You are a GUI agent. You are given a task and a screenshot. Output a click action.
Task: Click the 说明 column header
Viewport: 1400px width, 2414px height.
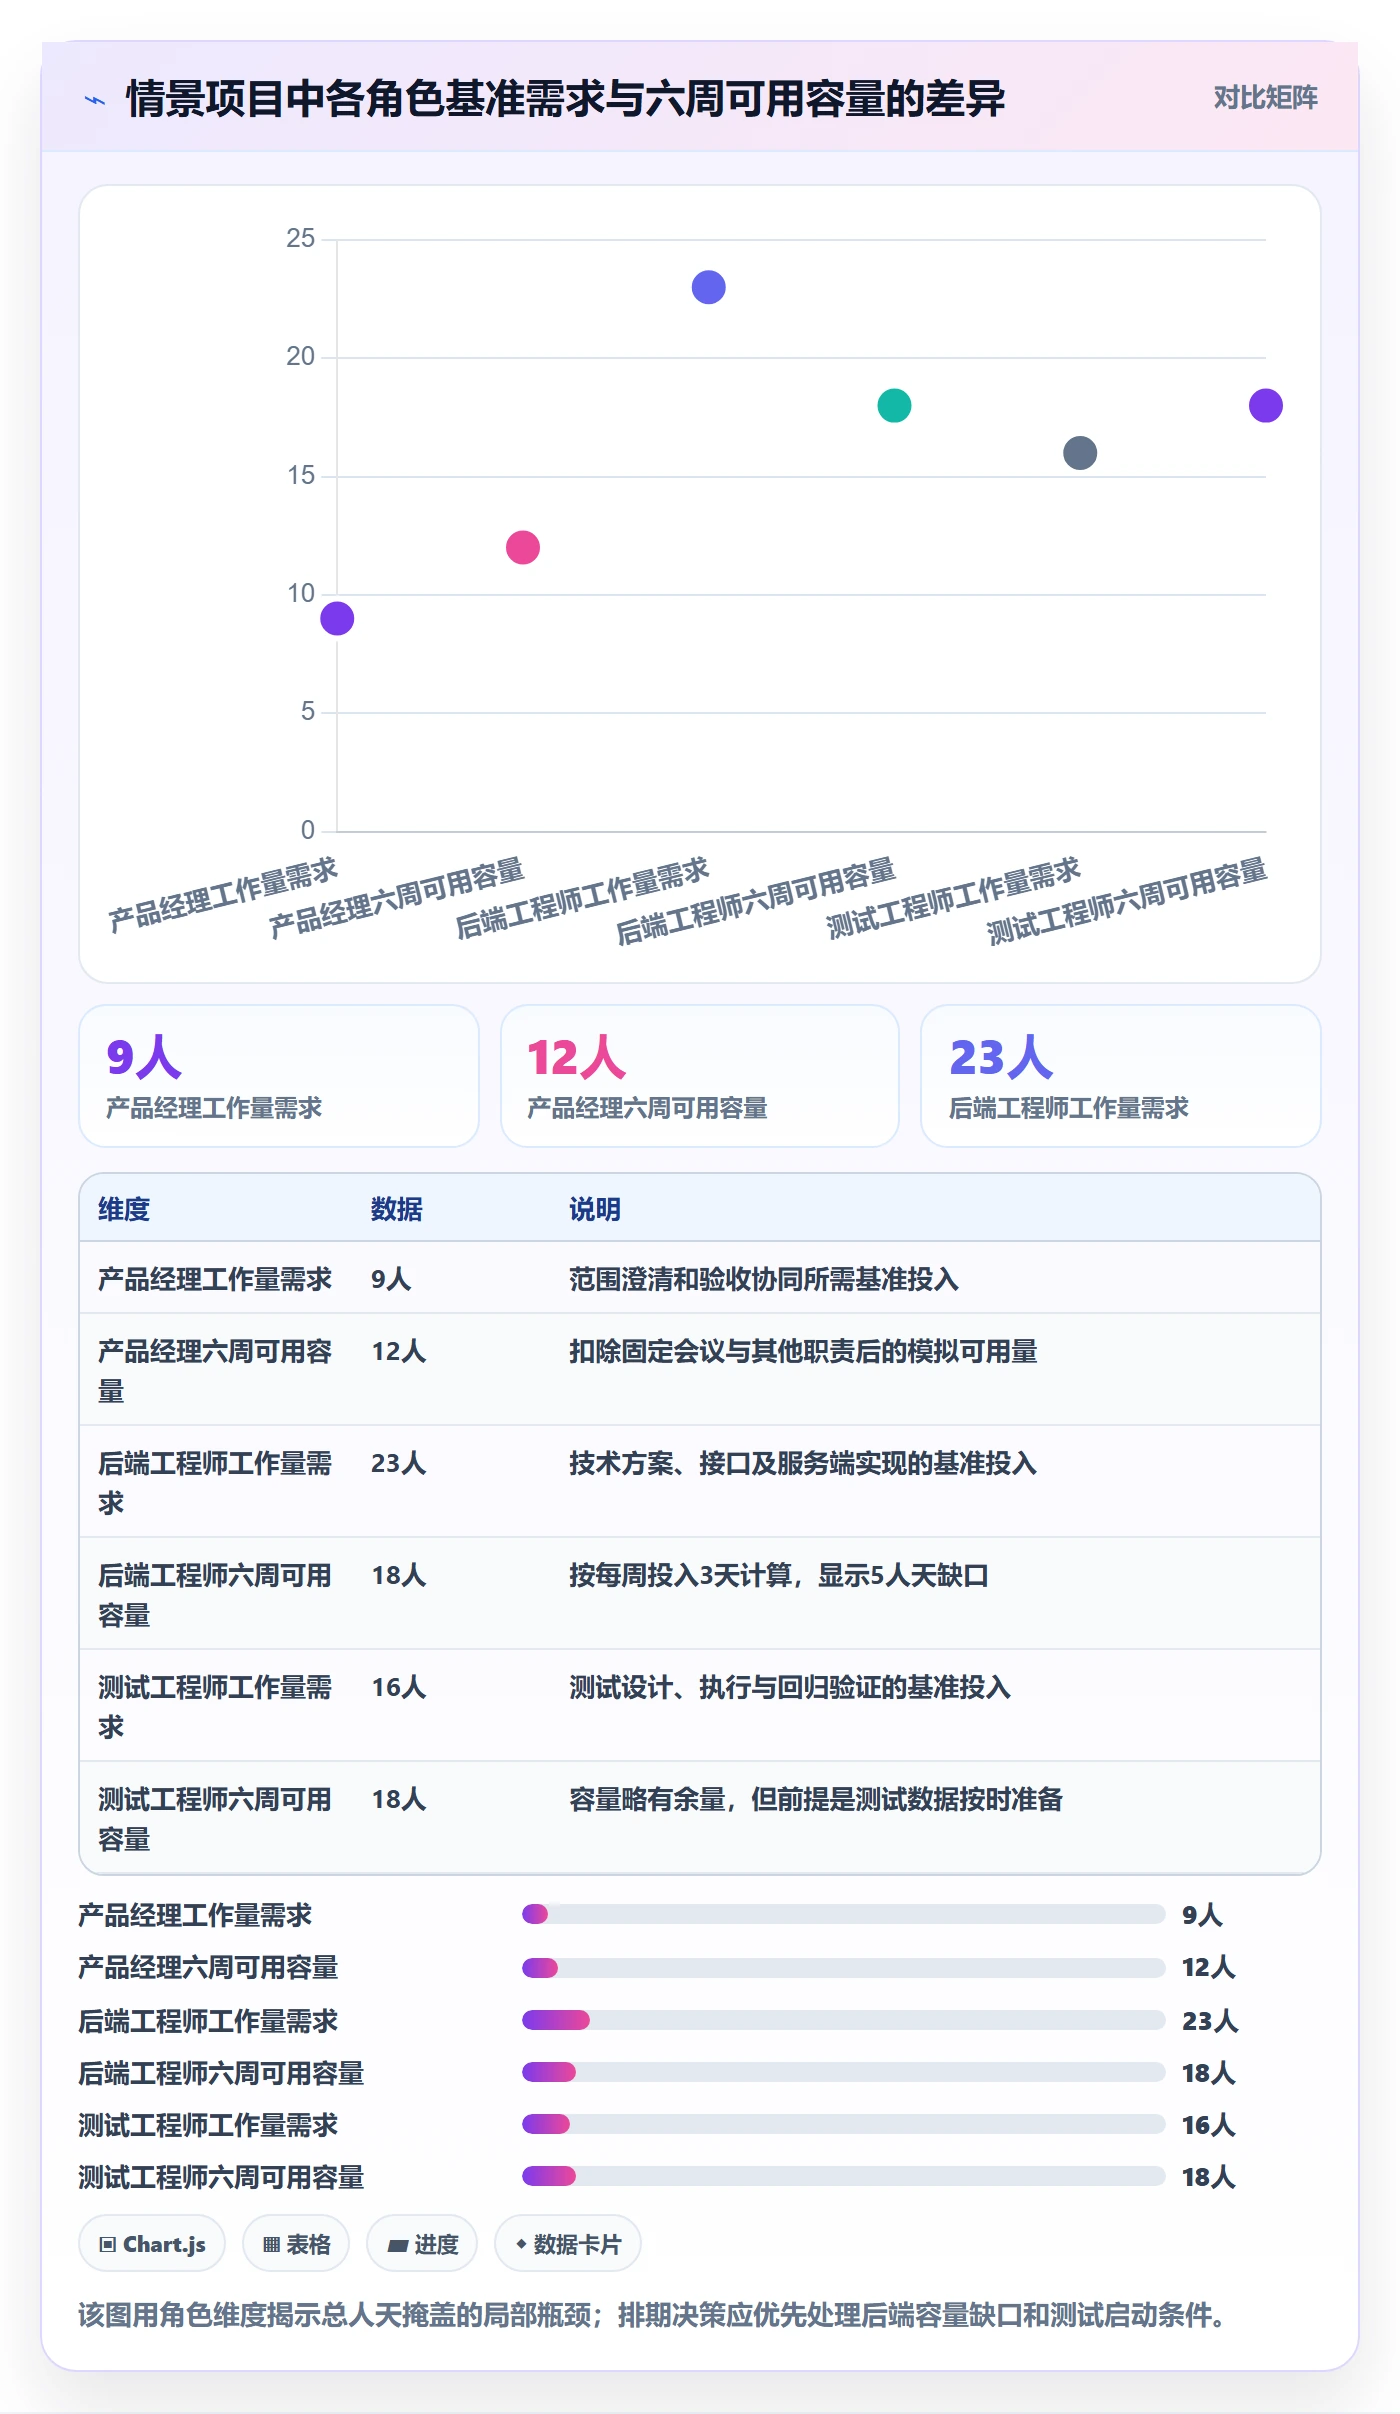coord(595,1209)
